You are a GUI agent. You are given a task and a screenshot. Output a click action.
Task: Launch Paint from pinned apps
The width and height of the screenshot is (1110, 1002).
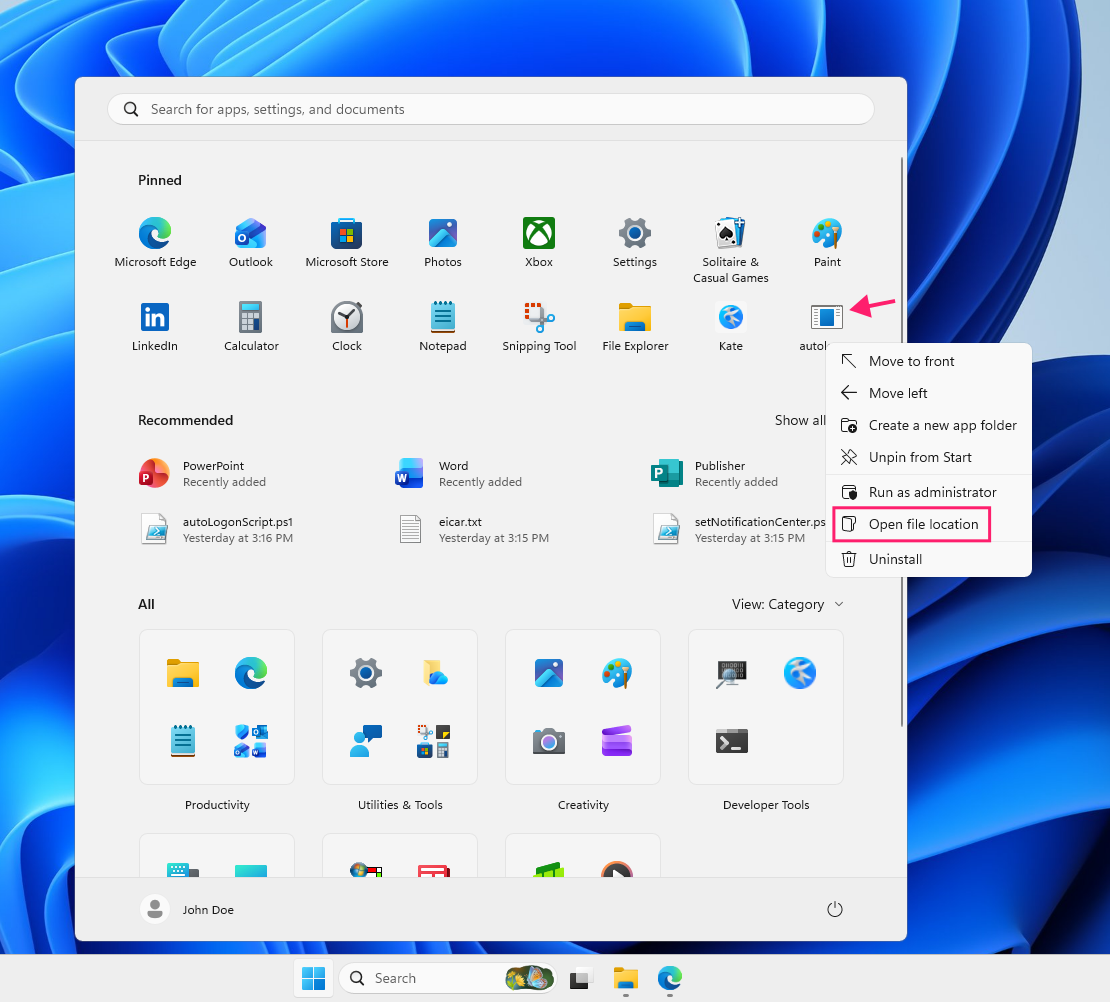pyautogui.click(x=827, y=242)
